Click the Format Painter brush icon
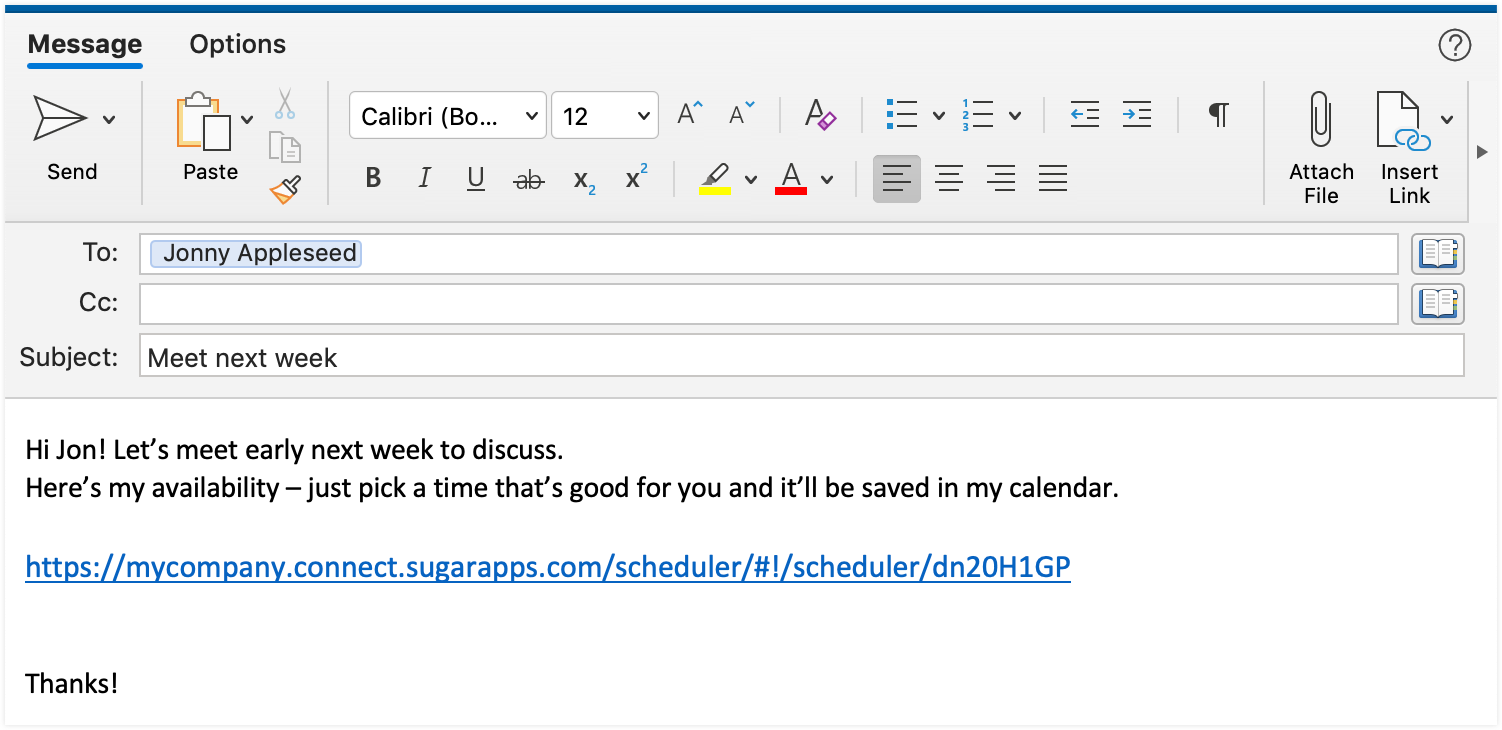This screenshot has width=1502, height=730. pos(285,189)
